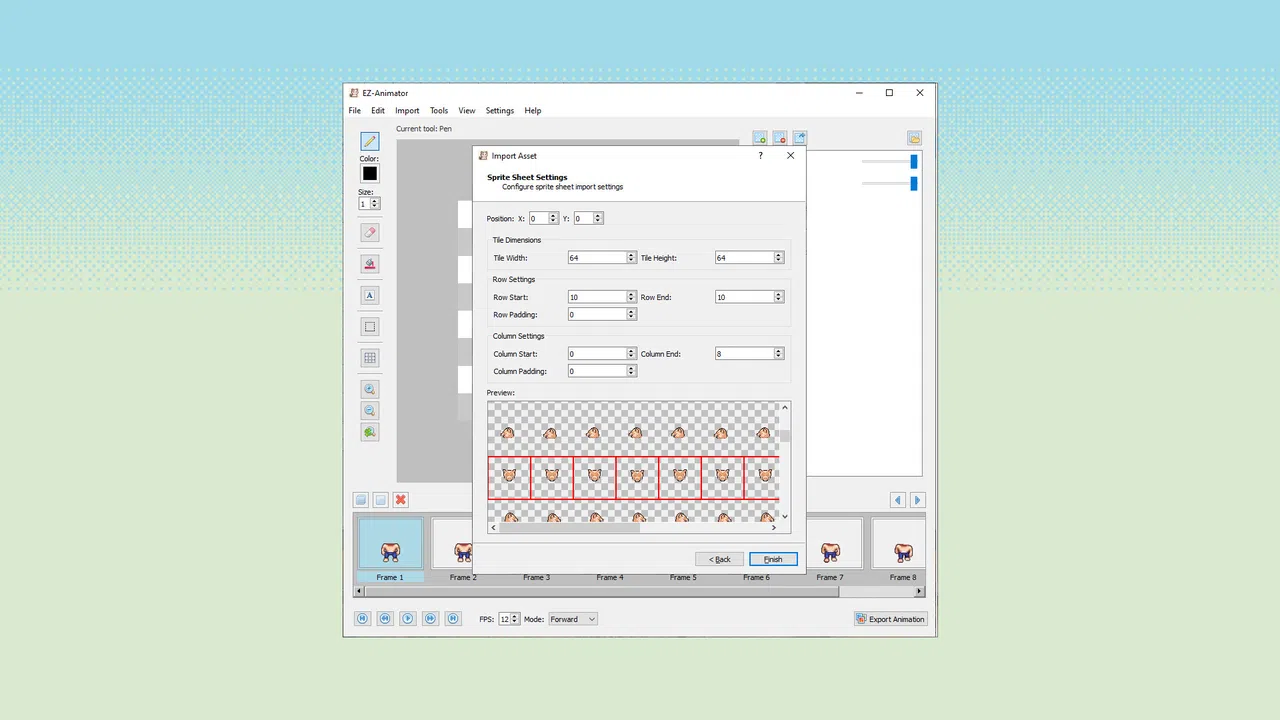Screen dimensions: 1280x720
Task: Click the pen Size stepper arrows
Action: pos(375,204)
